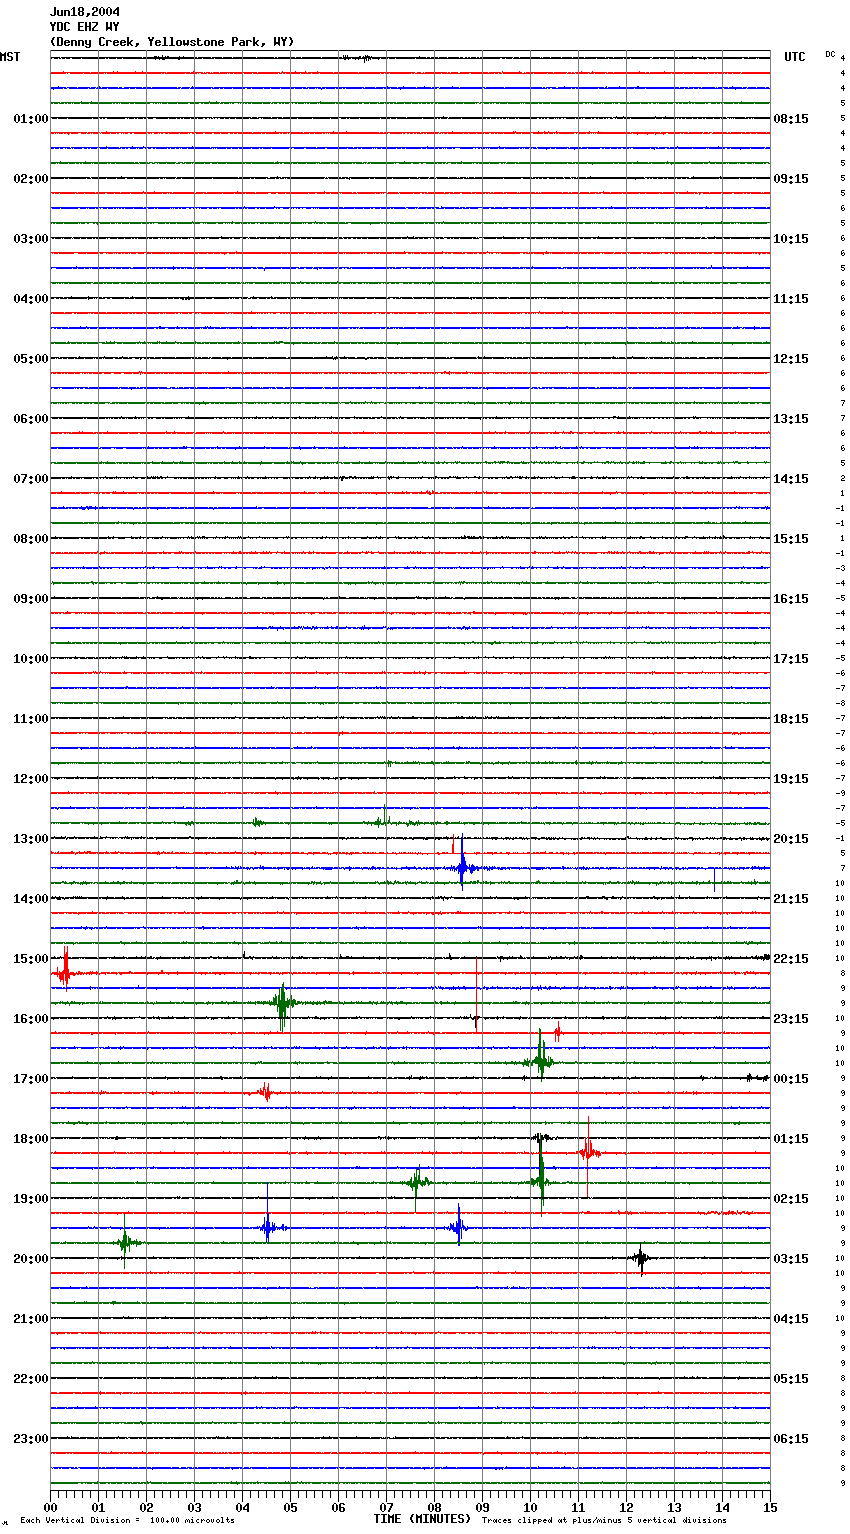Viewport: 850px width, 1534px height.
Task: Click the MST timezone label
Action: pyautogui.click(x=10, y=57)
